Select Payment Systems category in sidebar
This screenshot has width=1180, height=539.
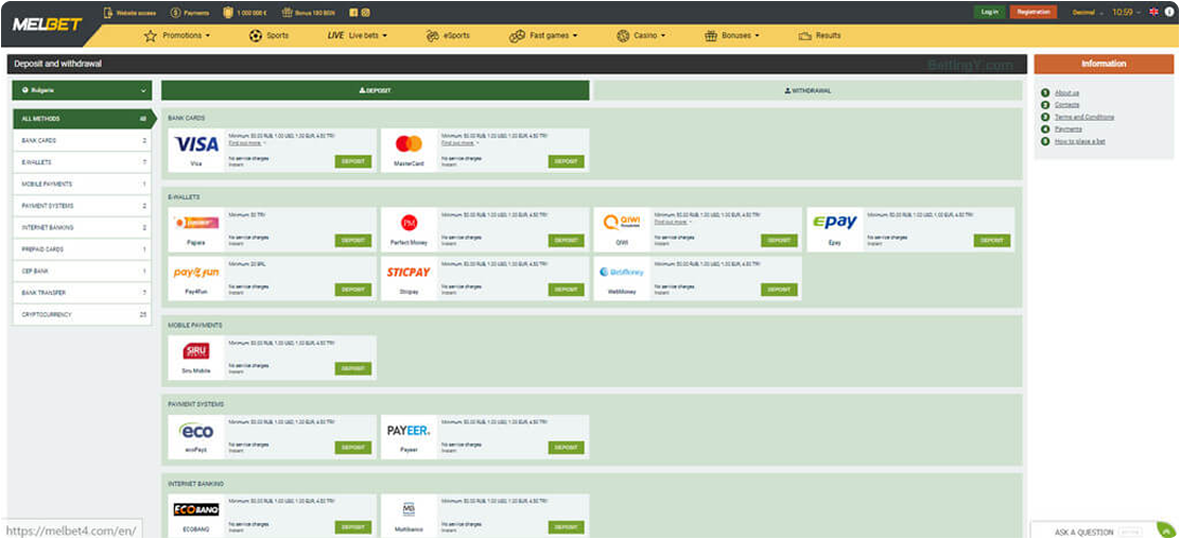click(x=82, y=206)
